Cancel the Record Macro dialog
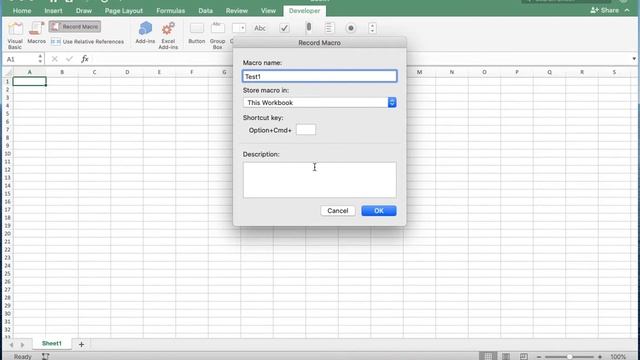Viewport: 640px width, 360px height. point(338,211)
